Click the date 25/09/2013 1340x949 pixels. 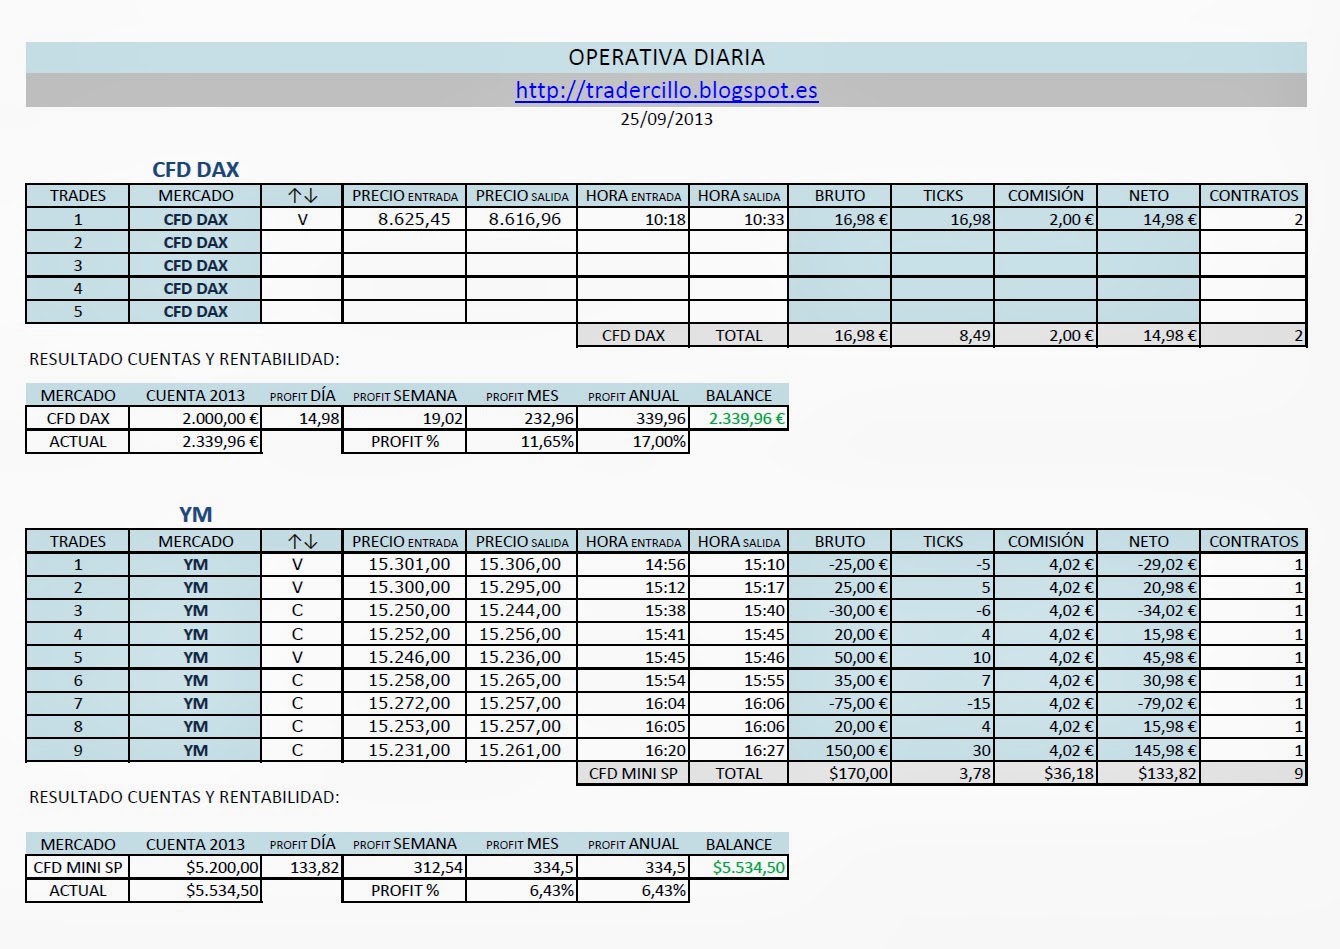[666, 118]
